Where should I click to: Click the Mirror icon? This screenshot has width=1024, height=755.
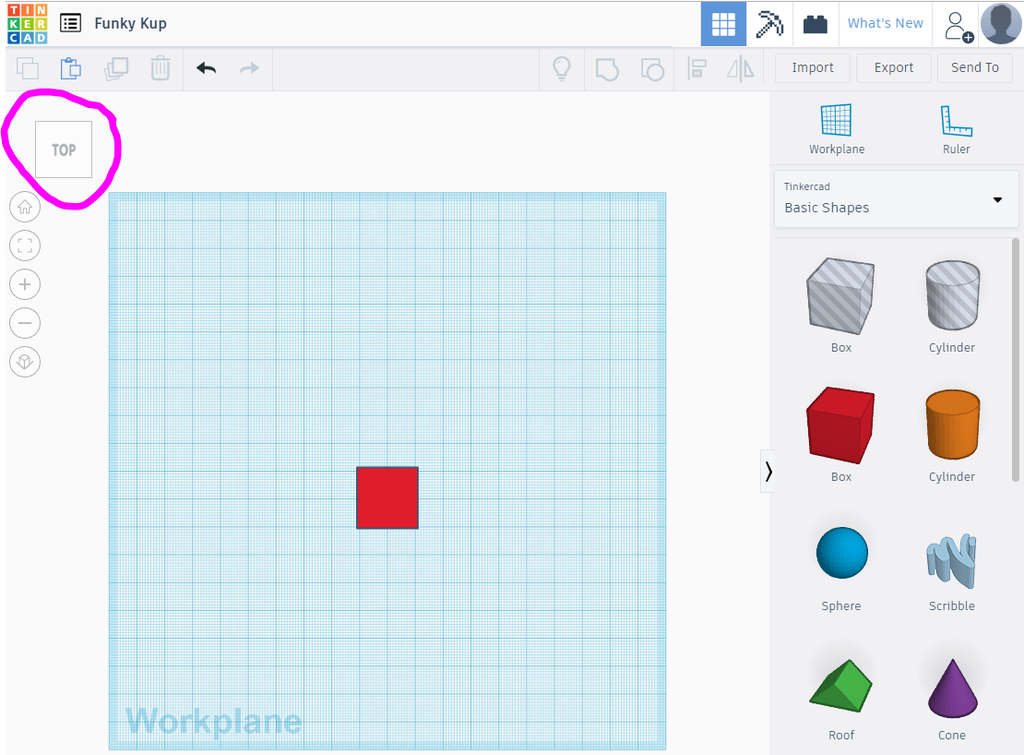741,68
